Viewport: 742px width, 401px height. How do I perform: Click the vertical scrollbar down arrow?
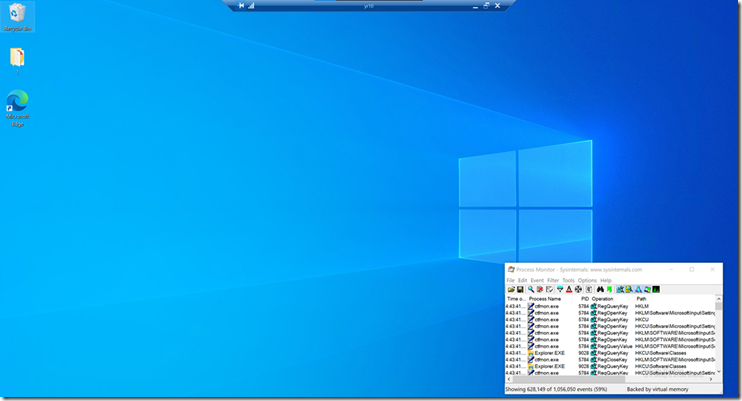[718, 372]
